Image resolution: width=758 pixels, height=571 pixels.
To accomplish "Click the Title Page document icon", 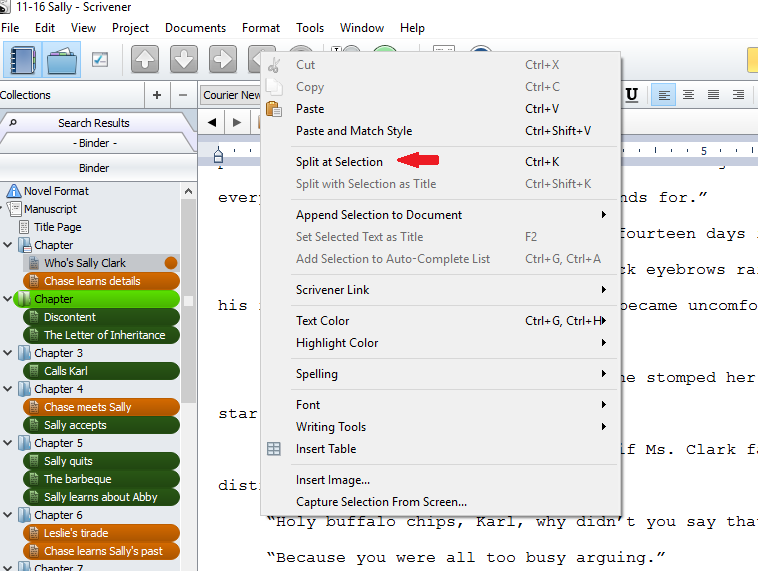I will (x=24, y=227).
